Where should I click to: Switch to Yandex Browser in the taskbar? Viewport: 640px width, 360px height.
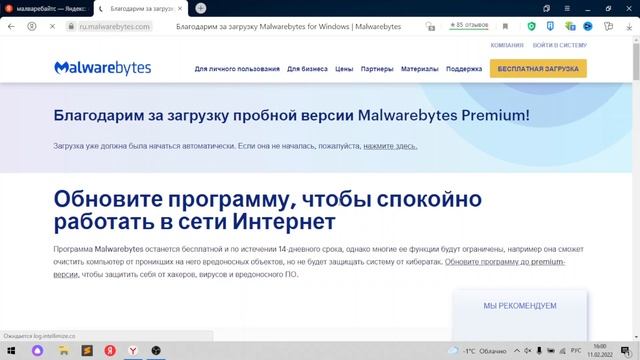[x=133, y=351]
